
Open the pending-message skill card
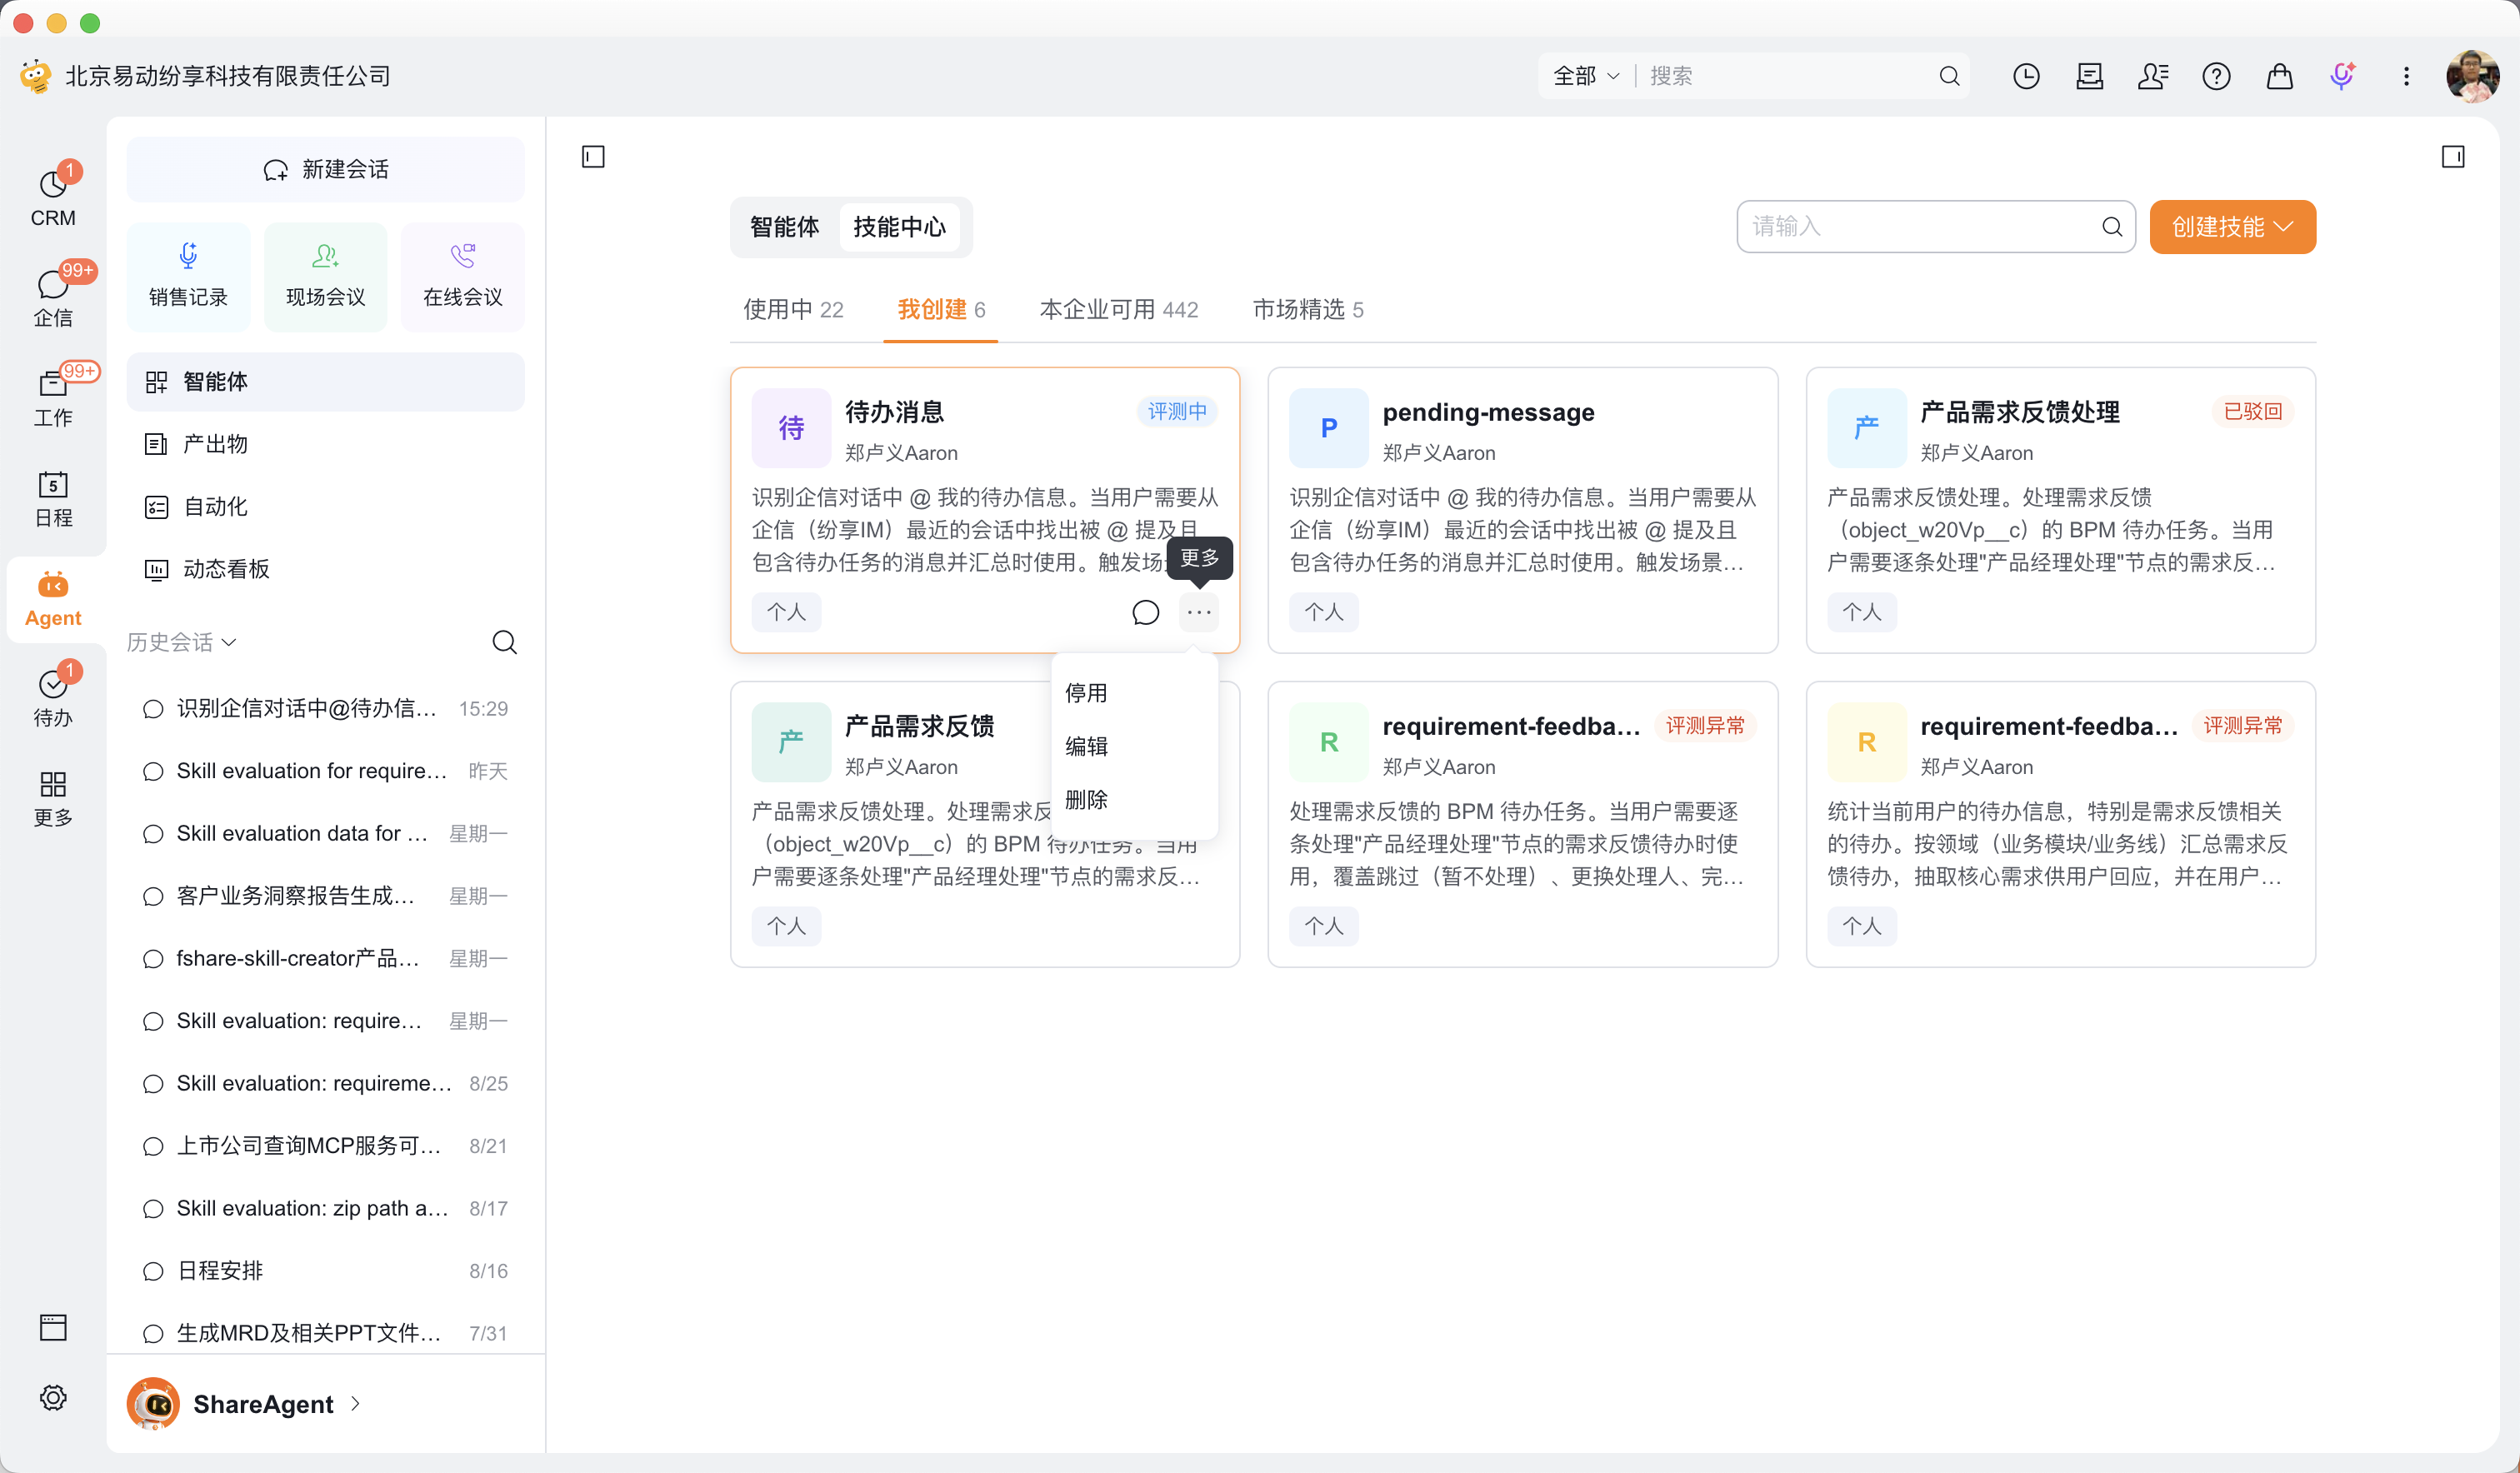point(1522,510)
